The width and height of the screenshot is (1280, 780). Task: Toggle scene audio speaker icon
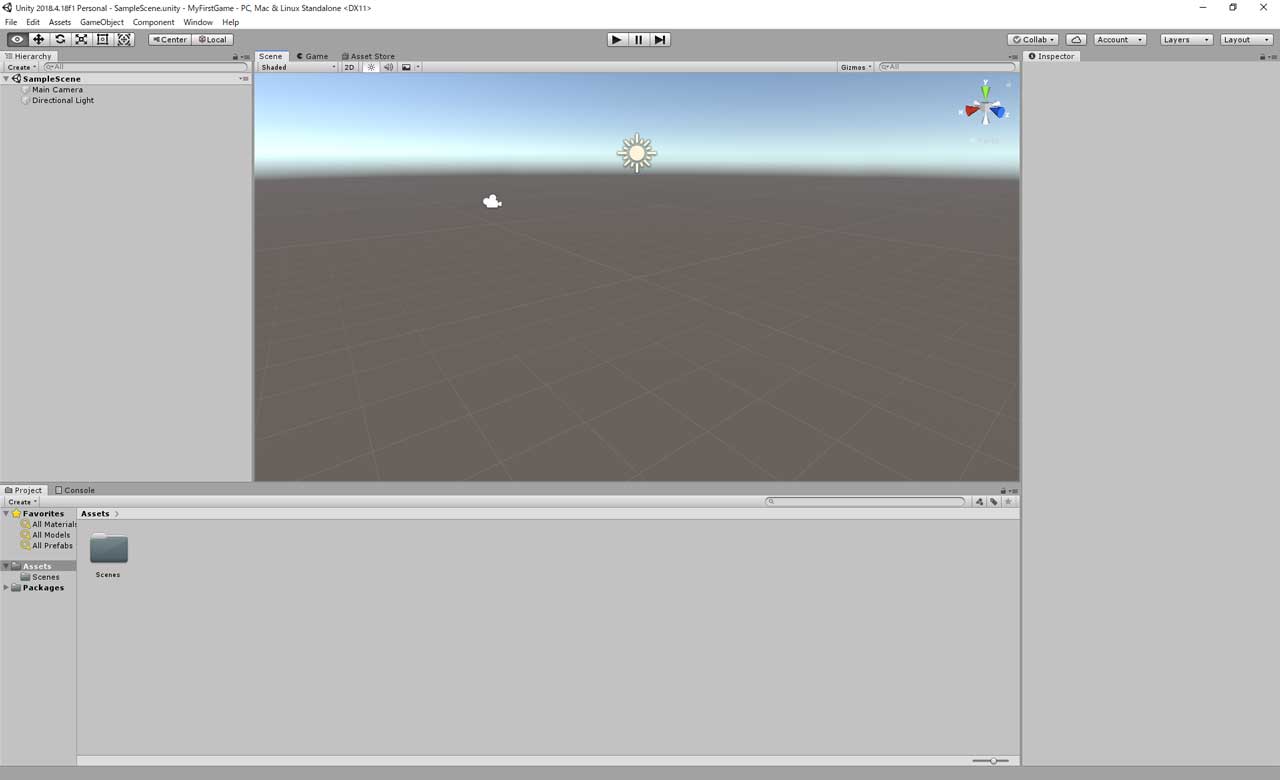click(388, 67)
